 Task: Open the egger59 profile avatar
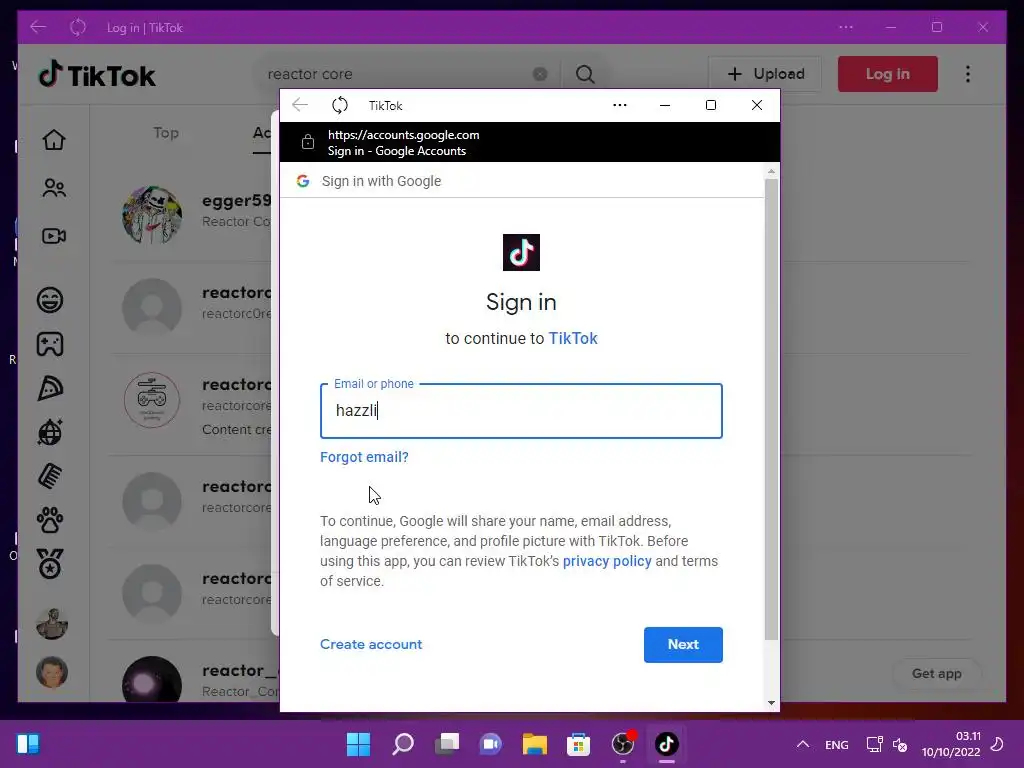[152, 215]
